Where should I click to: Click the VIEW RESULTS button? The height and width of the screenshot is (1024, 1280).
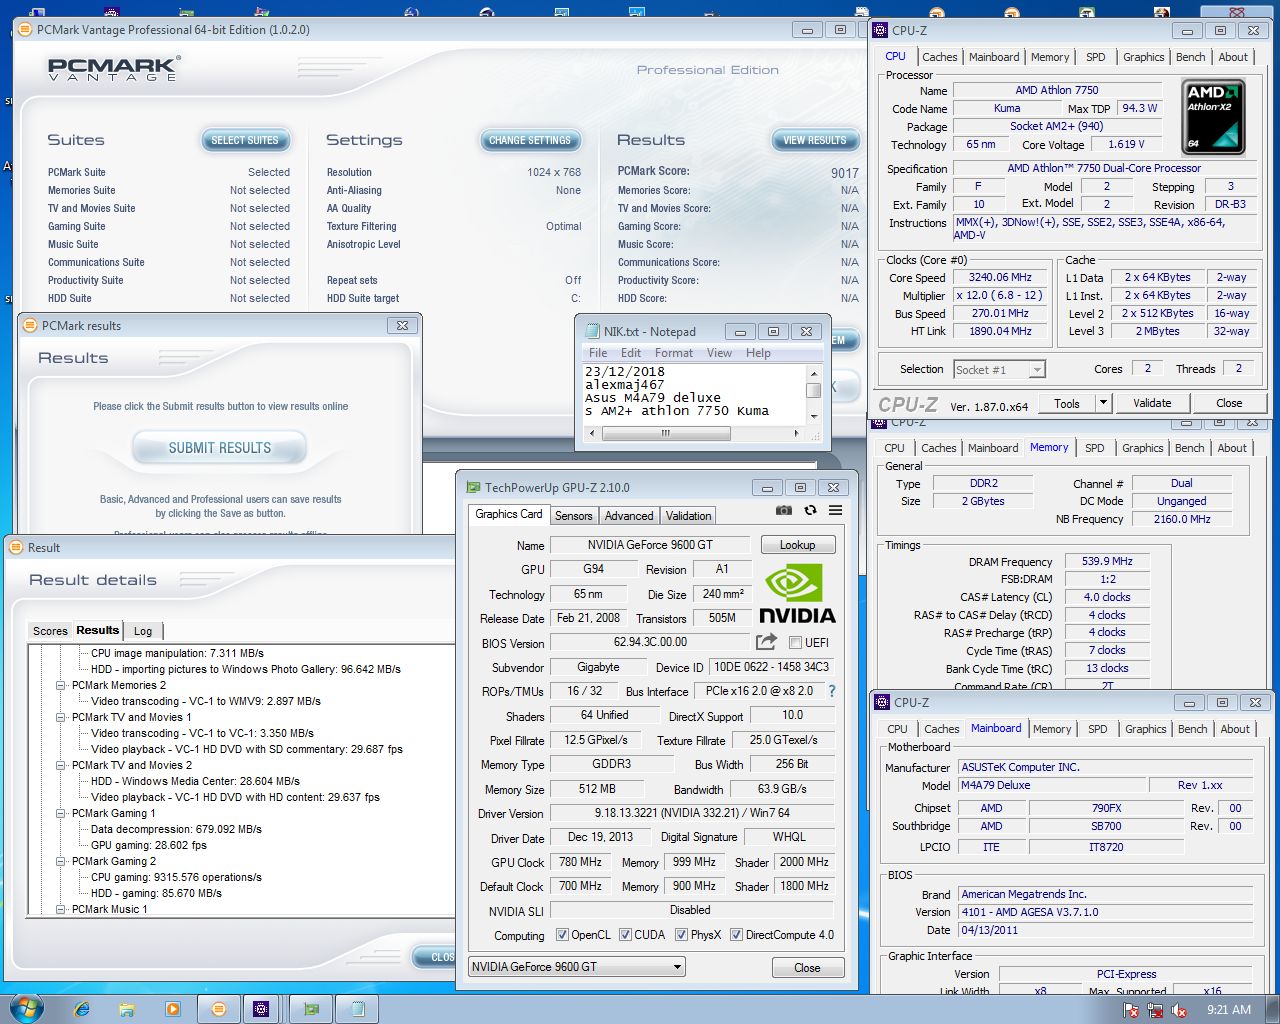[814, 140]
